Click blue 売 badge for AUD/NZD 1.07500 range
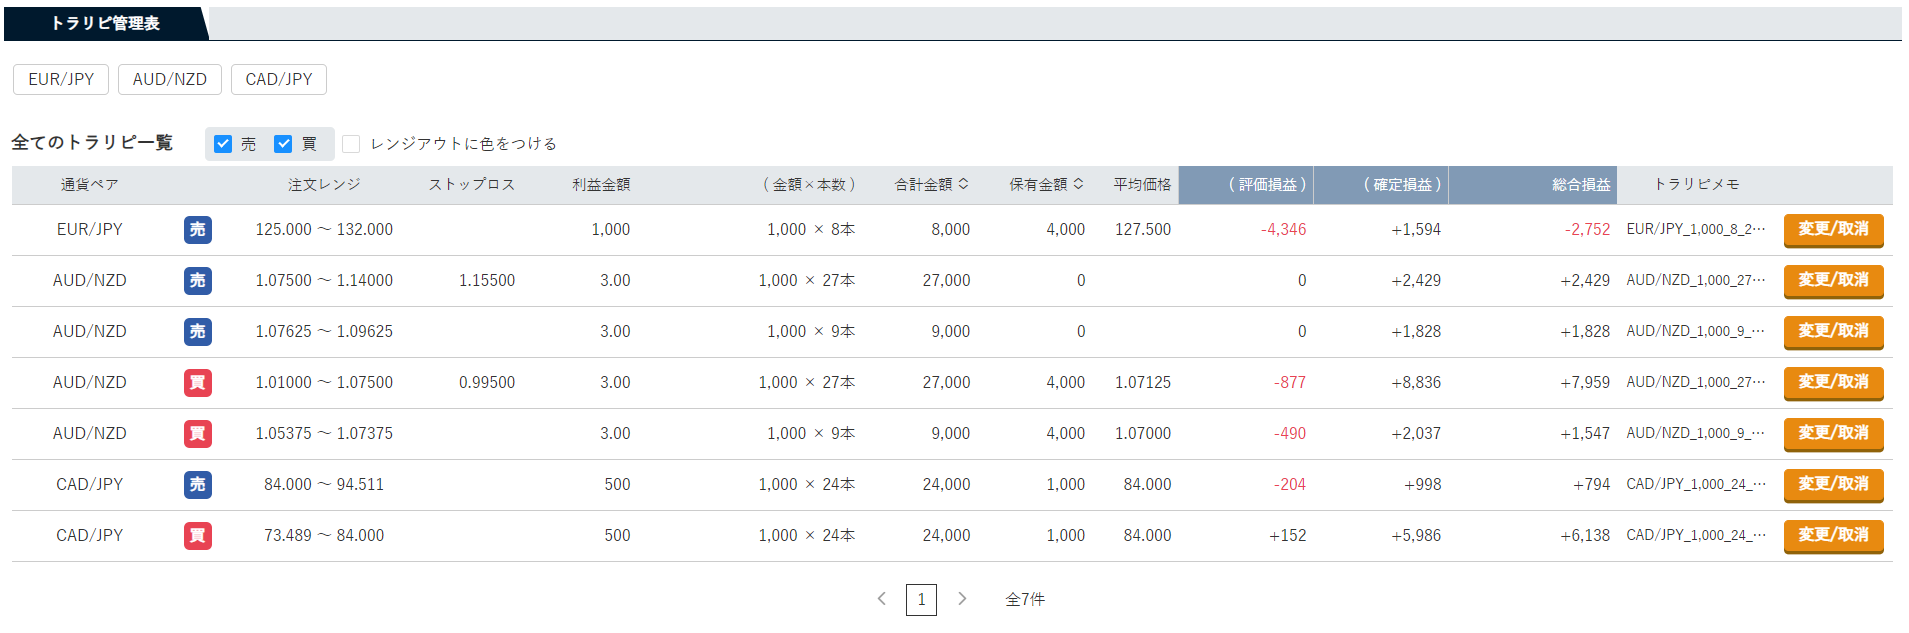 click(x=198, y=281)
